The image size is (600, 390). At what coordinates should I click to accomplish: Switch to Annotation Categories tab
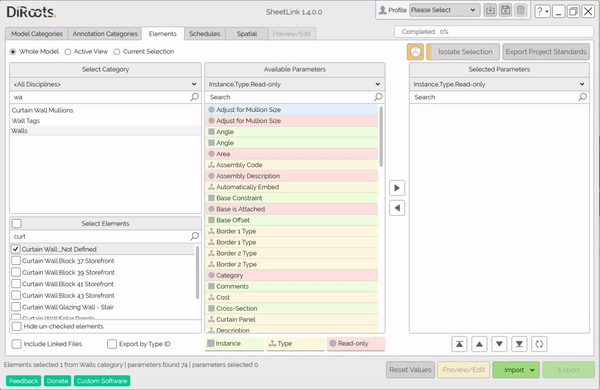pos(105,34)
